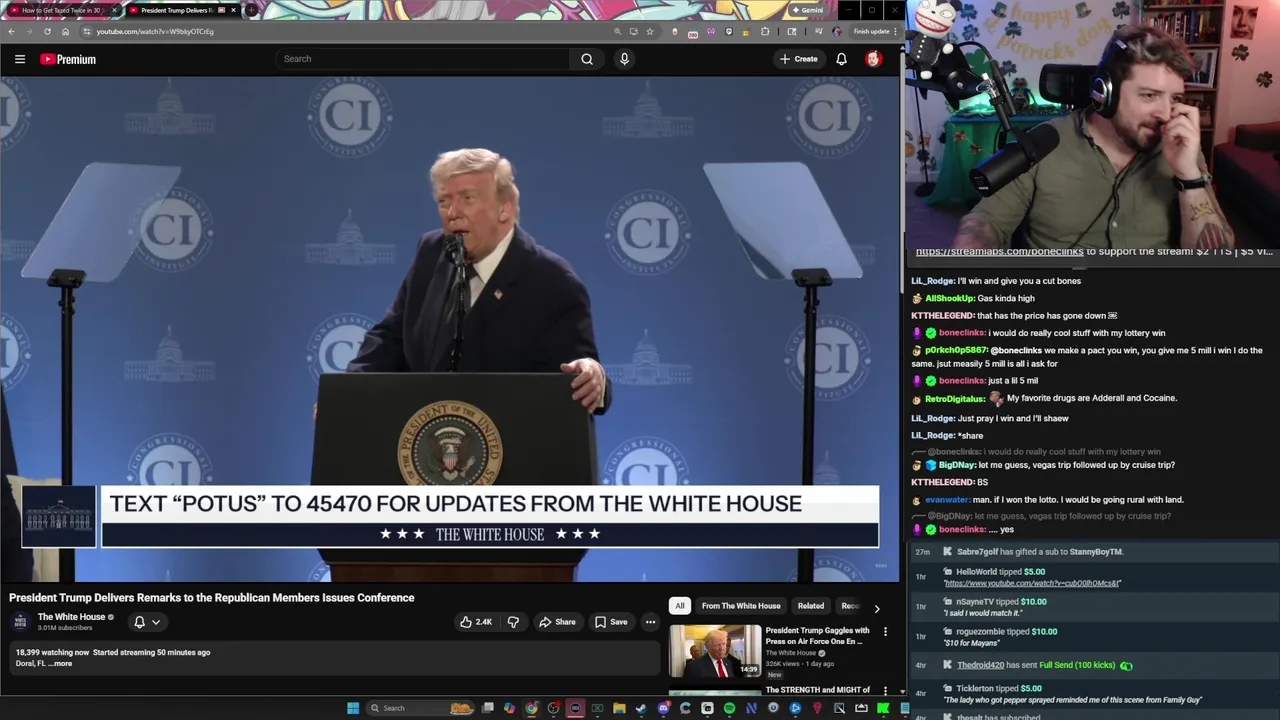
Task: Click the Windows taskbar Search box
Action: 420,708
